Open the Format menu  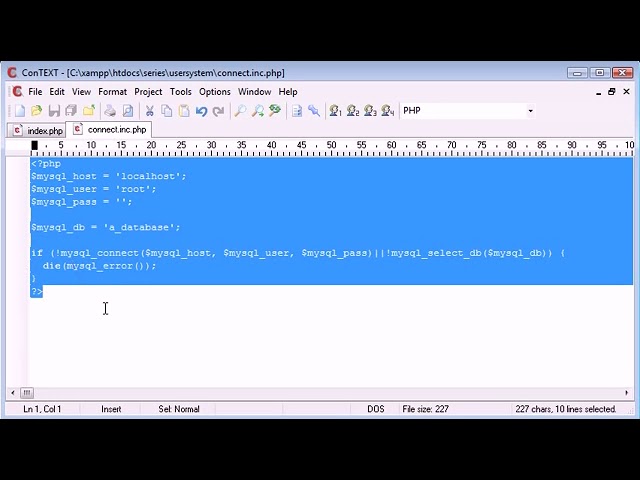point(112,91)
